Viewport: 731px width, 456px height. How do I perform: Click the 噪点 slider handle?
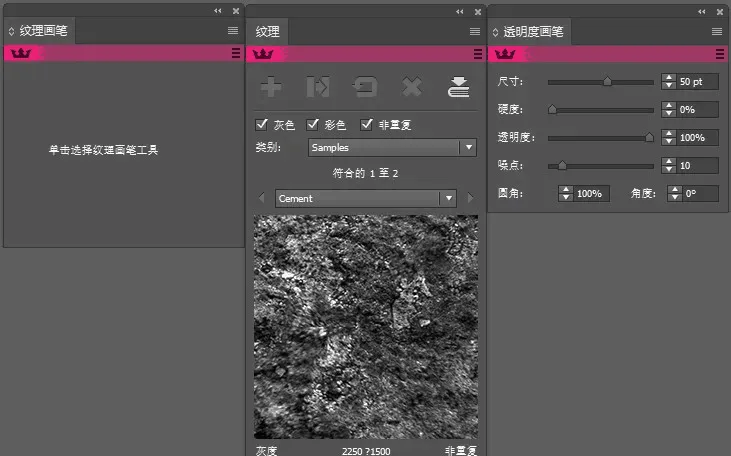(x=562, y=166)
